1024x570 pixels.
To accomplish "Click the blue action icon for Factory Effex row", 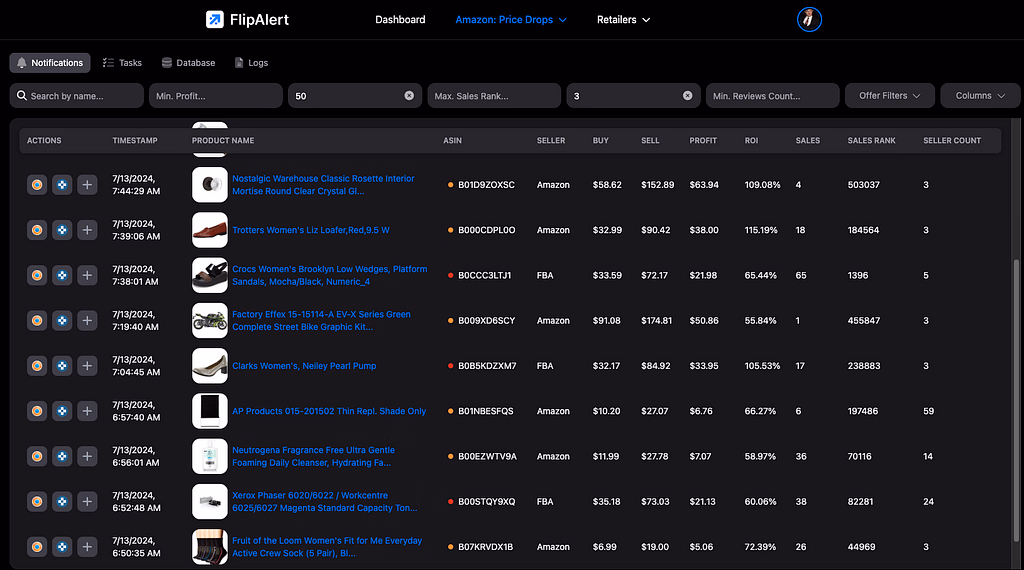I will [62, 321].
